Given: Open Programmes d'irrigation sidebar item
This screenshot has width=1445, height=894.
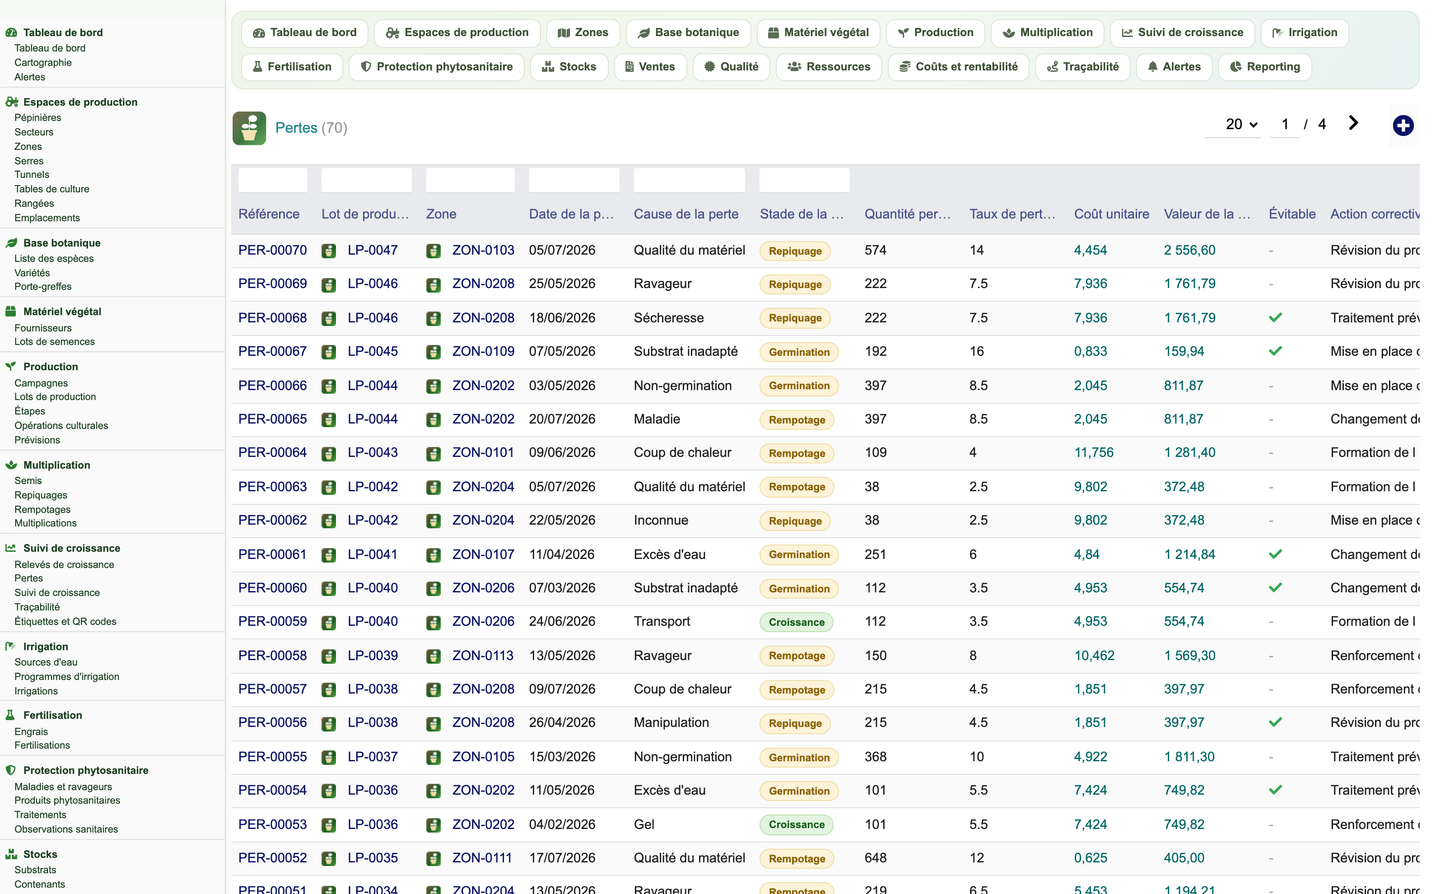Looking at the screenshot, I should [67, 677].
